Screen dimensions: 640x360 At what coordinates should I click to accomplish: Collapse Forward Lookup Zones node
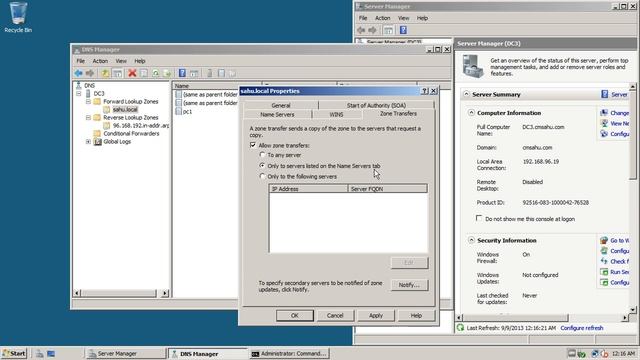click(88, 101)
